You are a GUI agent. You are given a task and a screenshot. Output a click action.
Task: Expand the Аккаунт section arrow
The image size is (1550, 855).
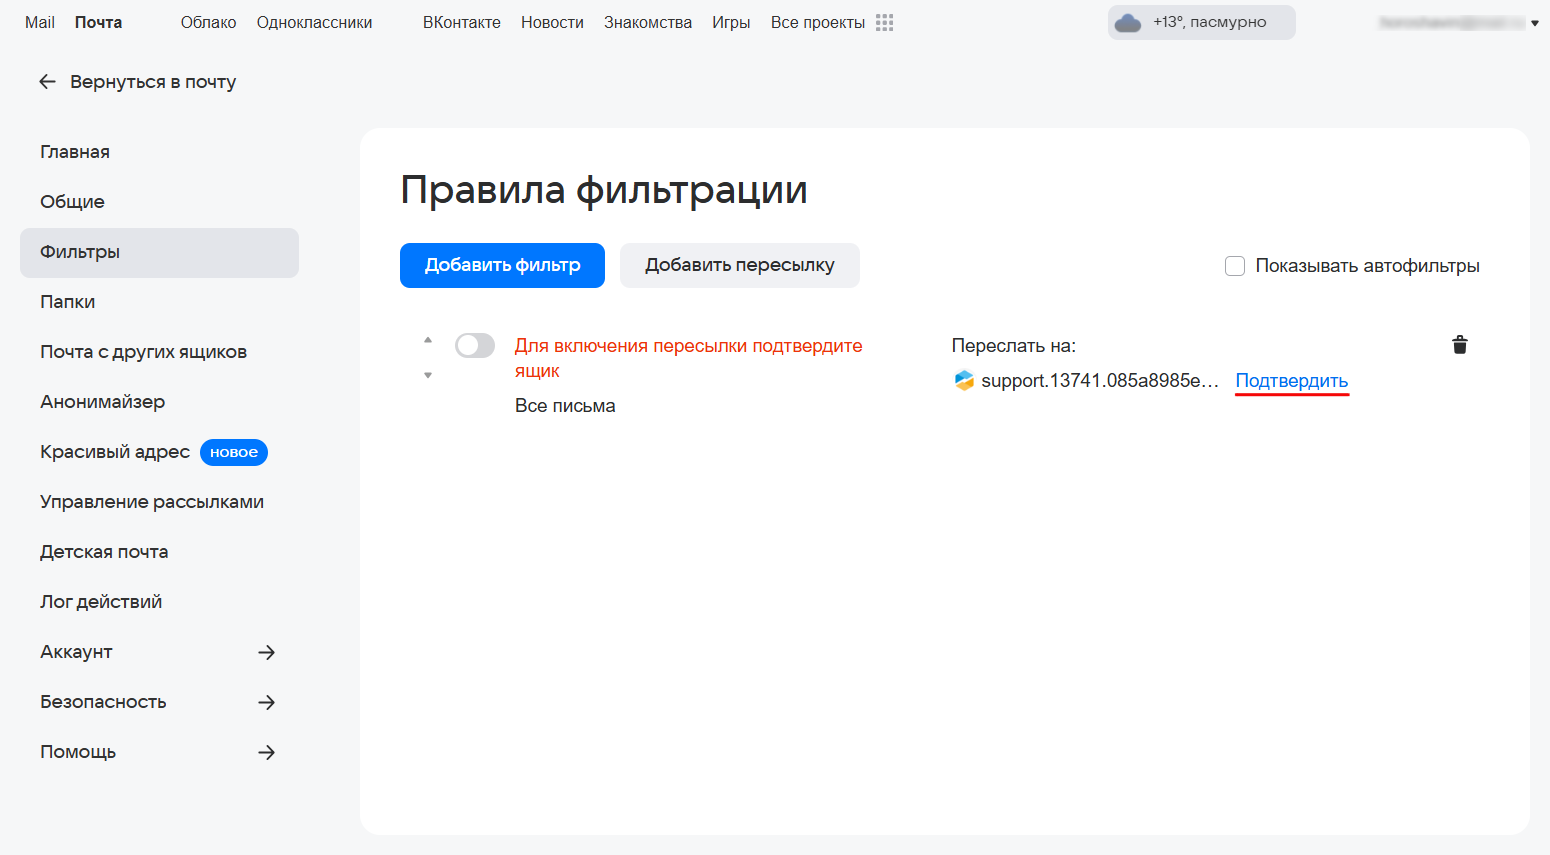pos(266,652)
